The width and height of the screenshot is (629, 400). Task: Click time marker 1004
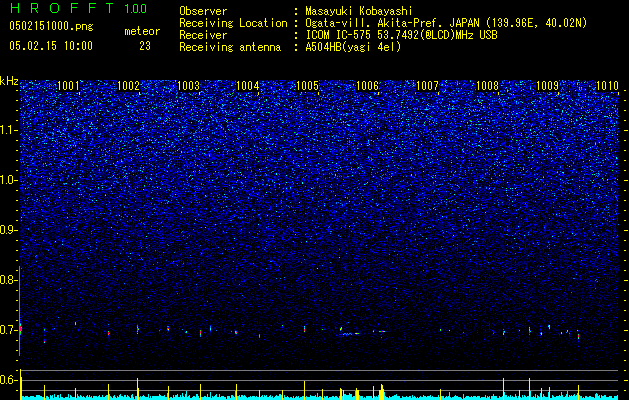click(x=248, y=85)
